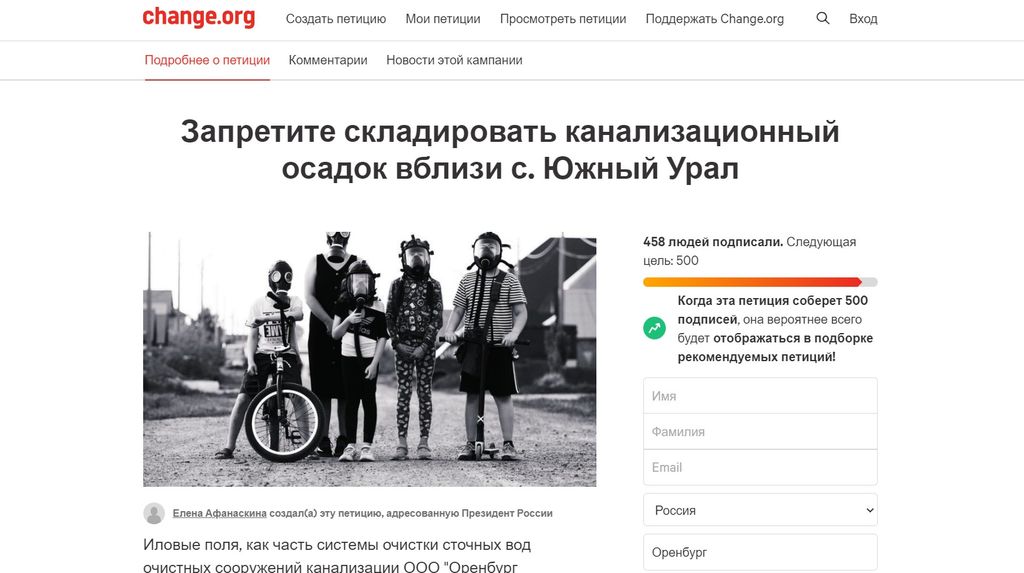The width and height of the screenshot is (1024, 573).
Task: Open search with the magnifier icon
Action: tap(823, 18)
